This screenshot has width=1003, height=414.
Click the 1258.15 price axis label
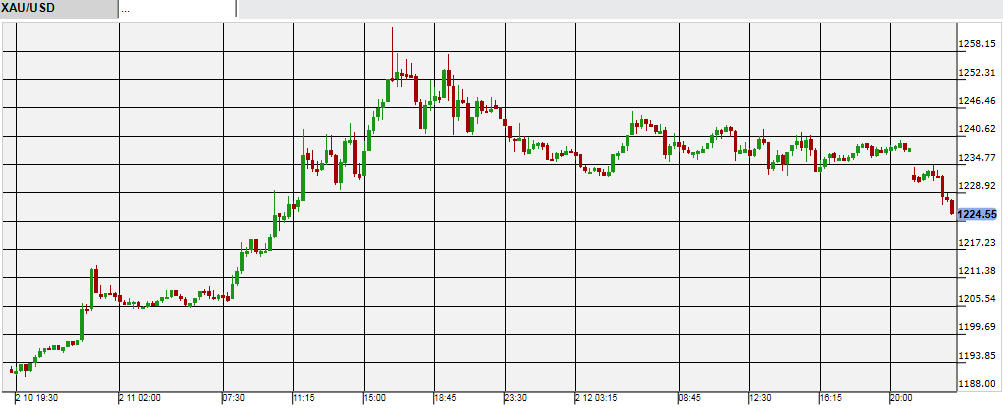click(x=978, y=44)
